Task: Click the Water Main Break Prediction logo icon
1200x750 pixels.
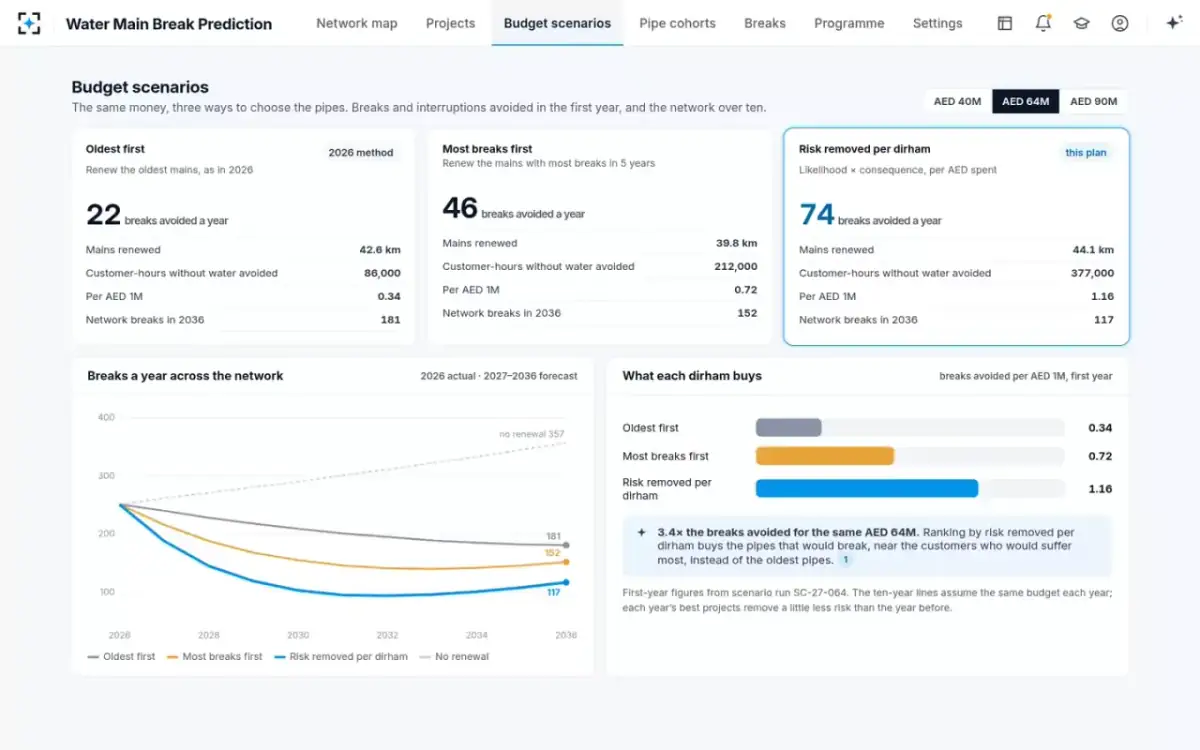Action: [29, 23]
